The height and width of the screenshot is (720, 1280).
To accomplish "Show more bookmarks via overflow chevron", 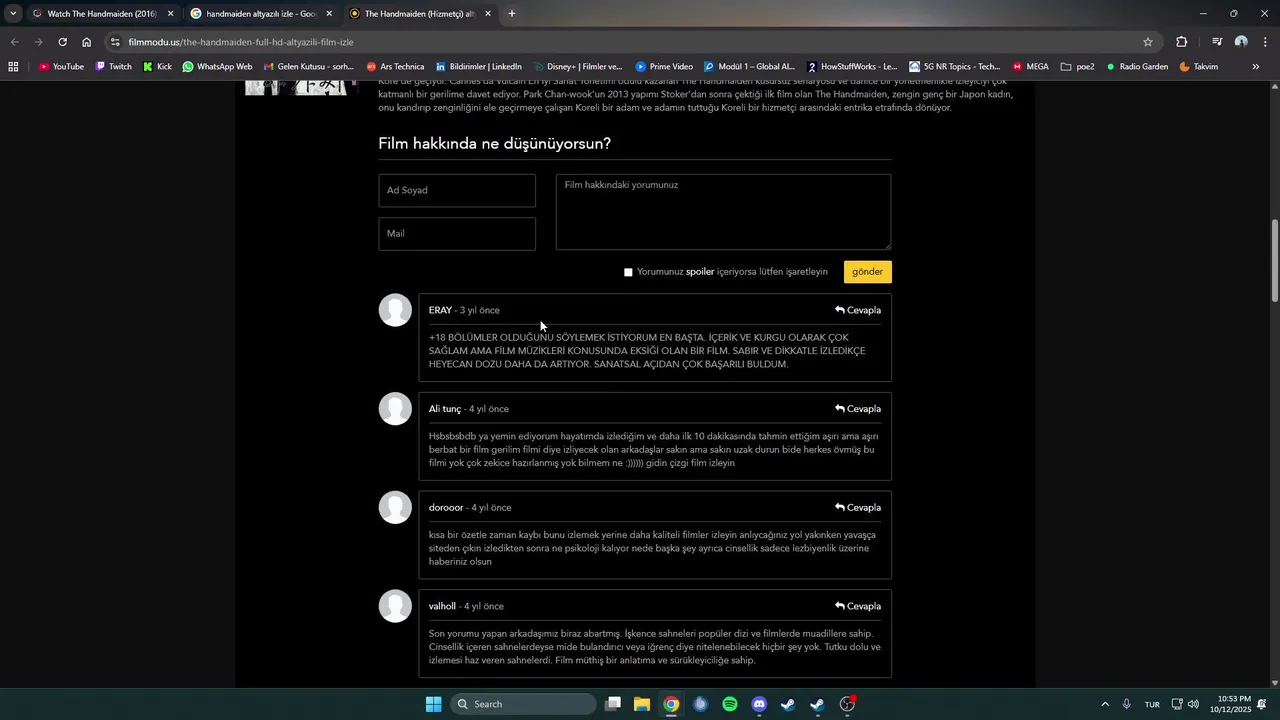I will tap(1256, 67).
